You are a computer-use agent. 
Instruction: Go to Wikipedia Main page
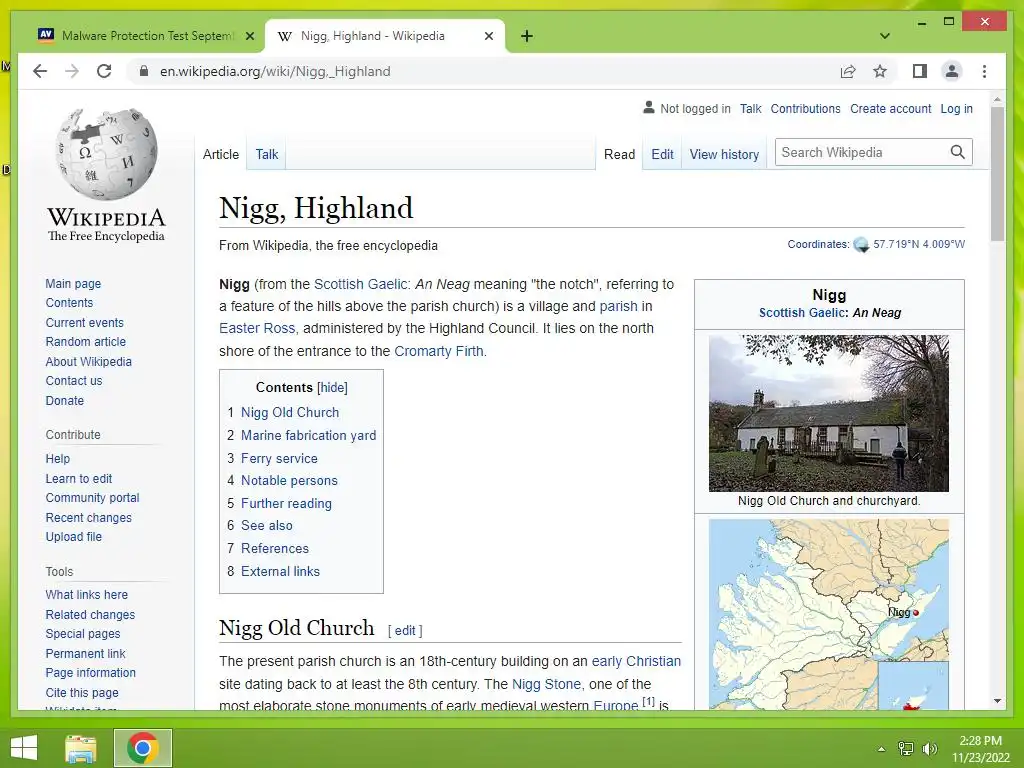73,284
